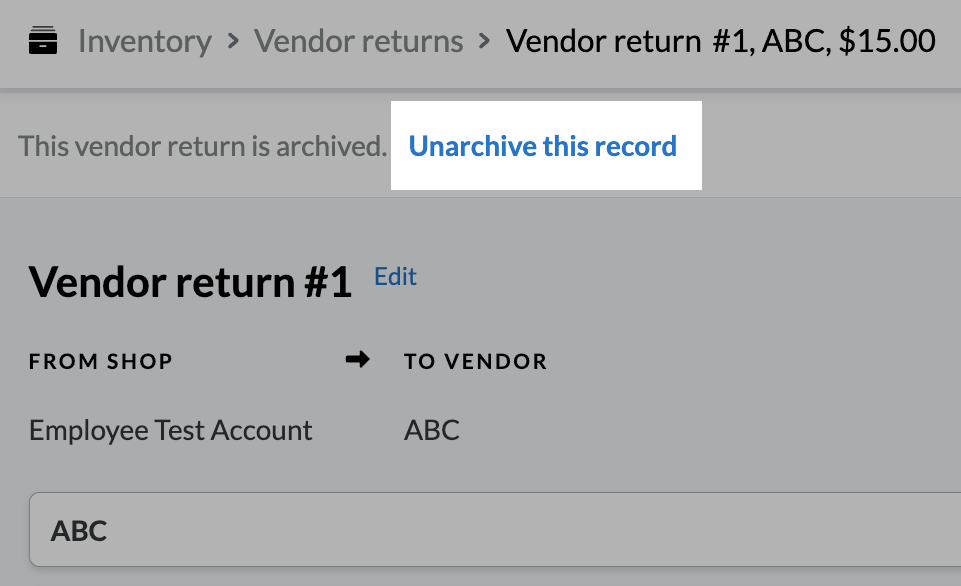Click the Inventory archive box icon

click(x=43, y=42)
